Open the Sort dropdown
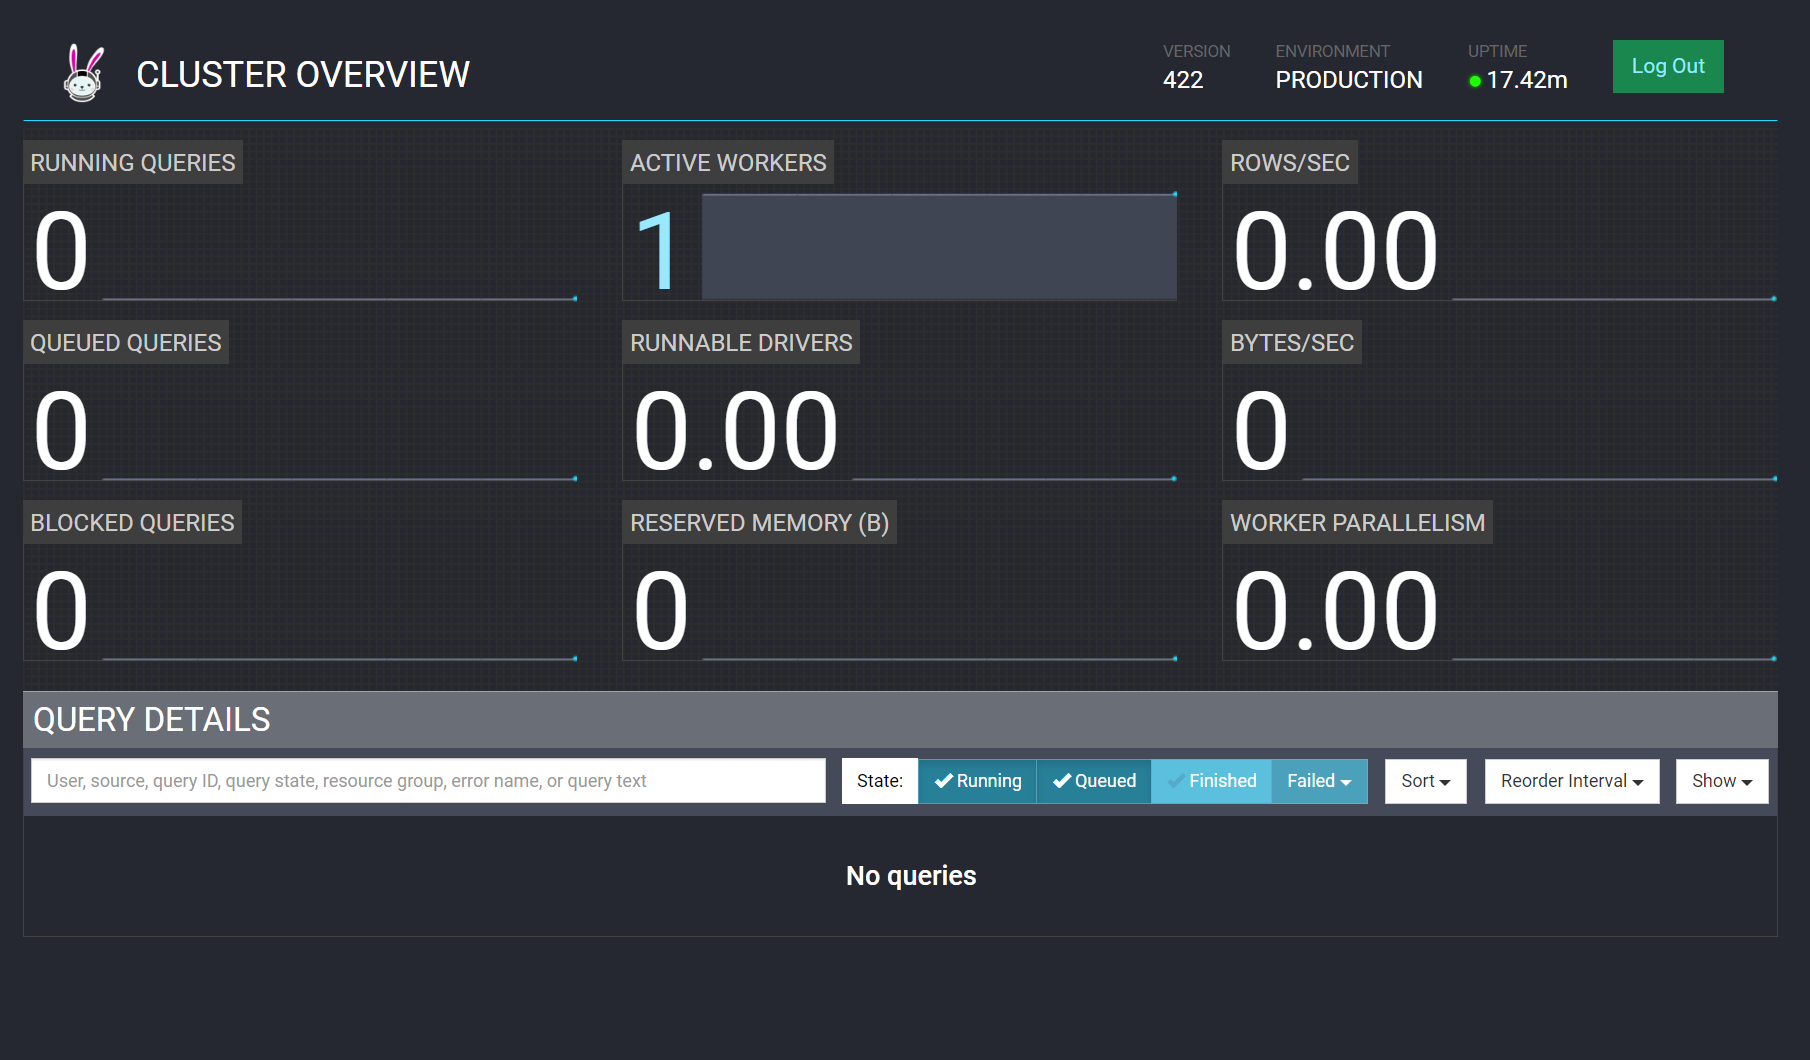Viewport: 1810px width, 1060px height. (x=1426, y=781)
